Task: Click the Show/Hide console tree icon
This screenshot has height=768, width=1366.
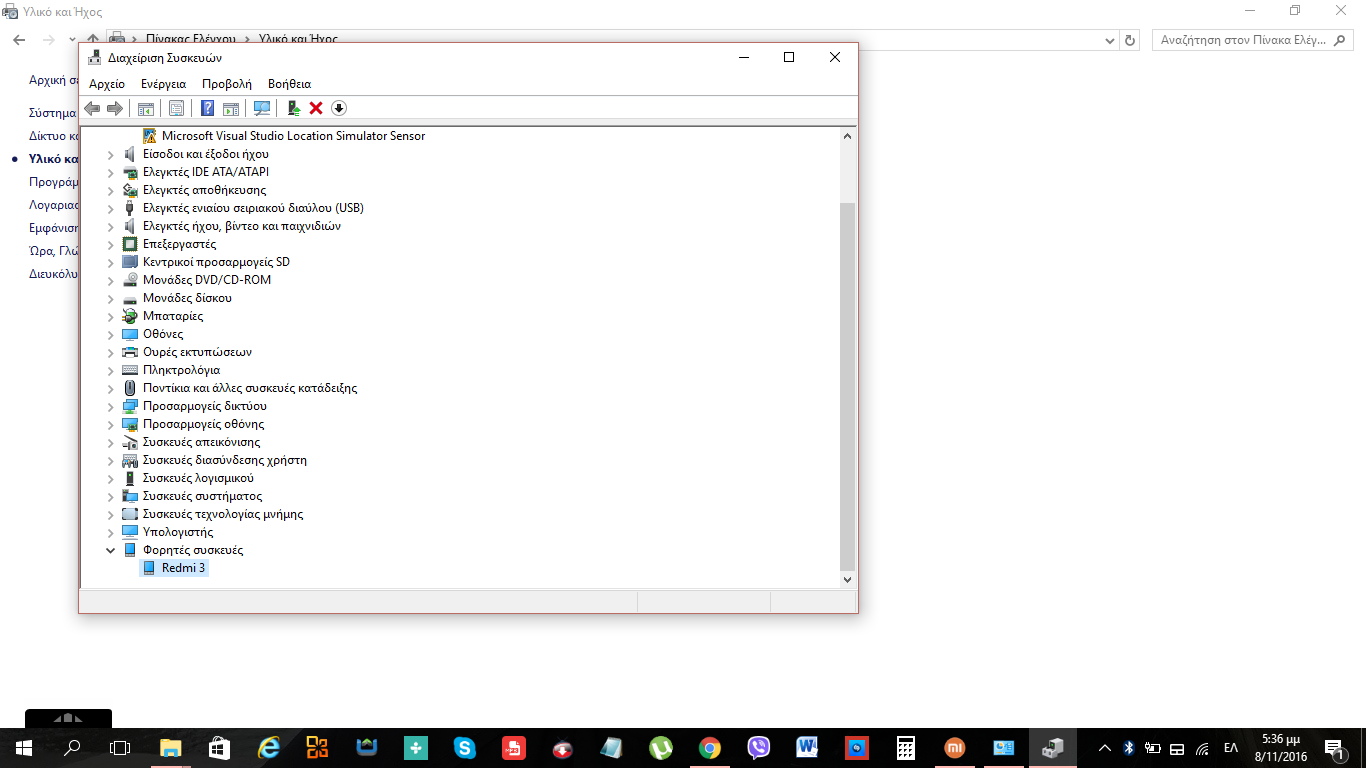Action: 146,108
